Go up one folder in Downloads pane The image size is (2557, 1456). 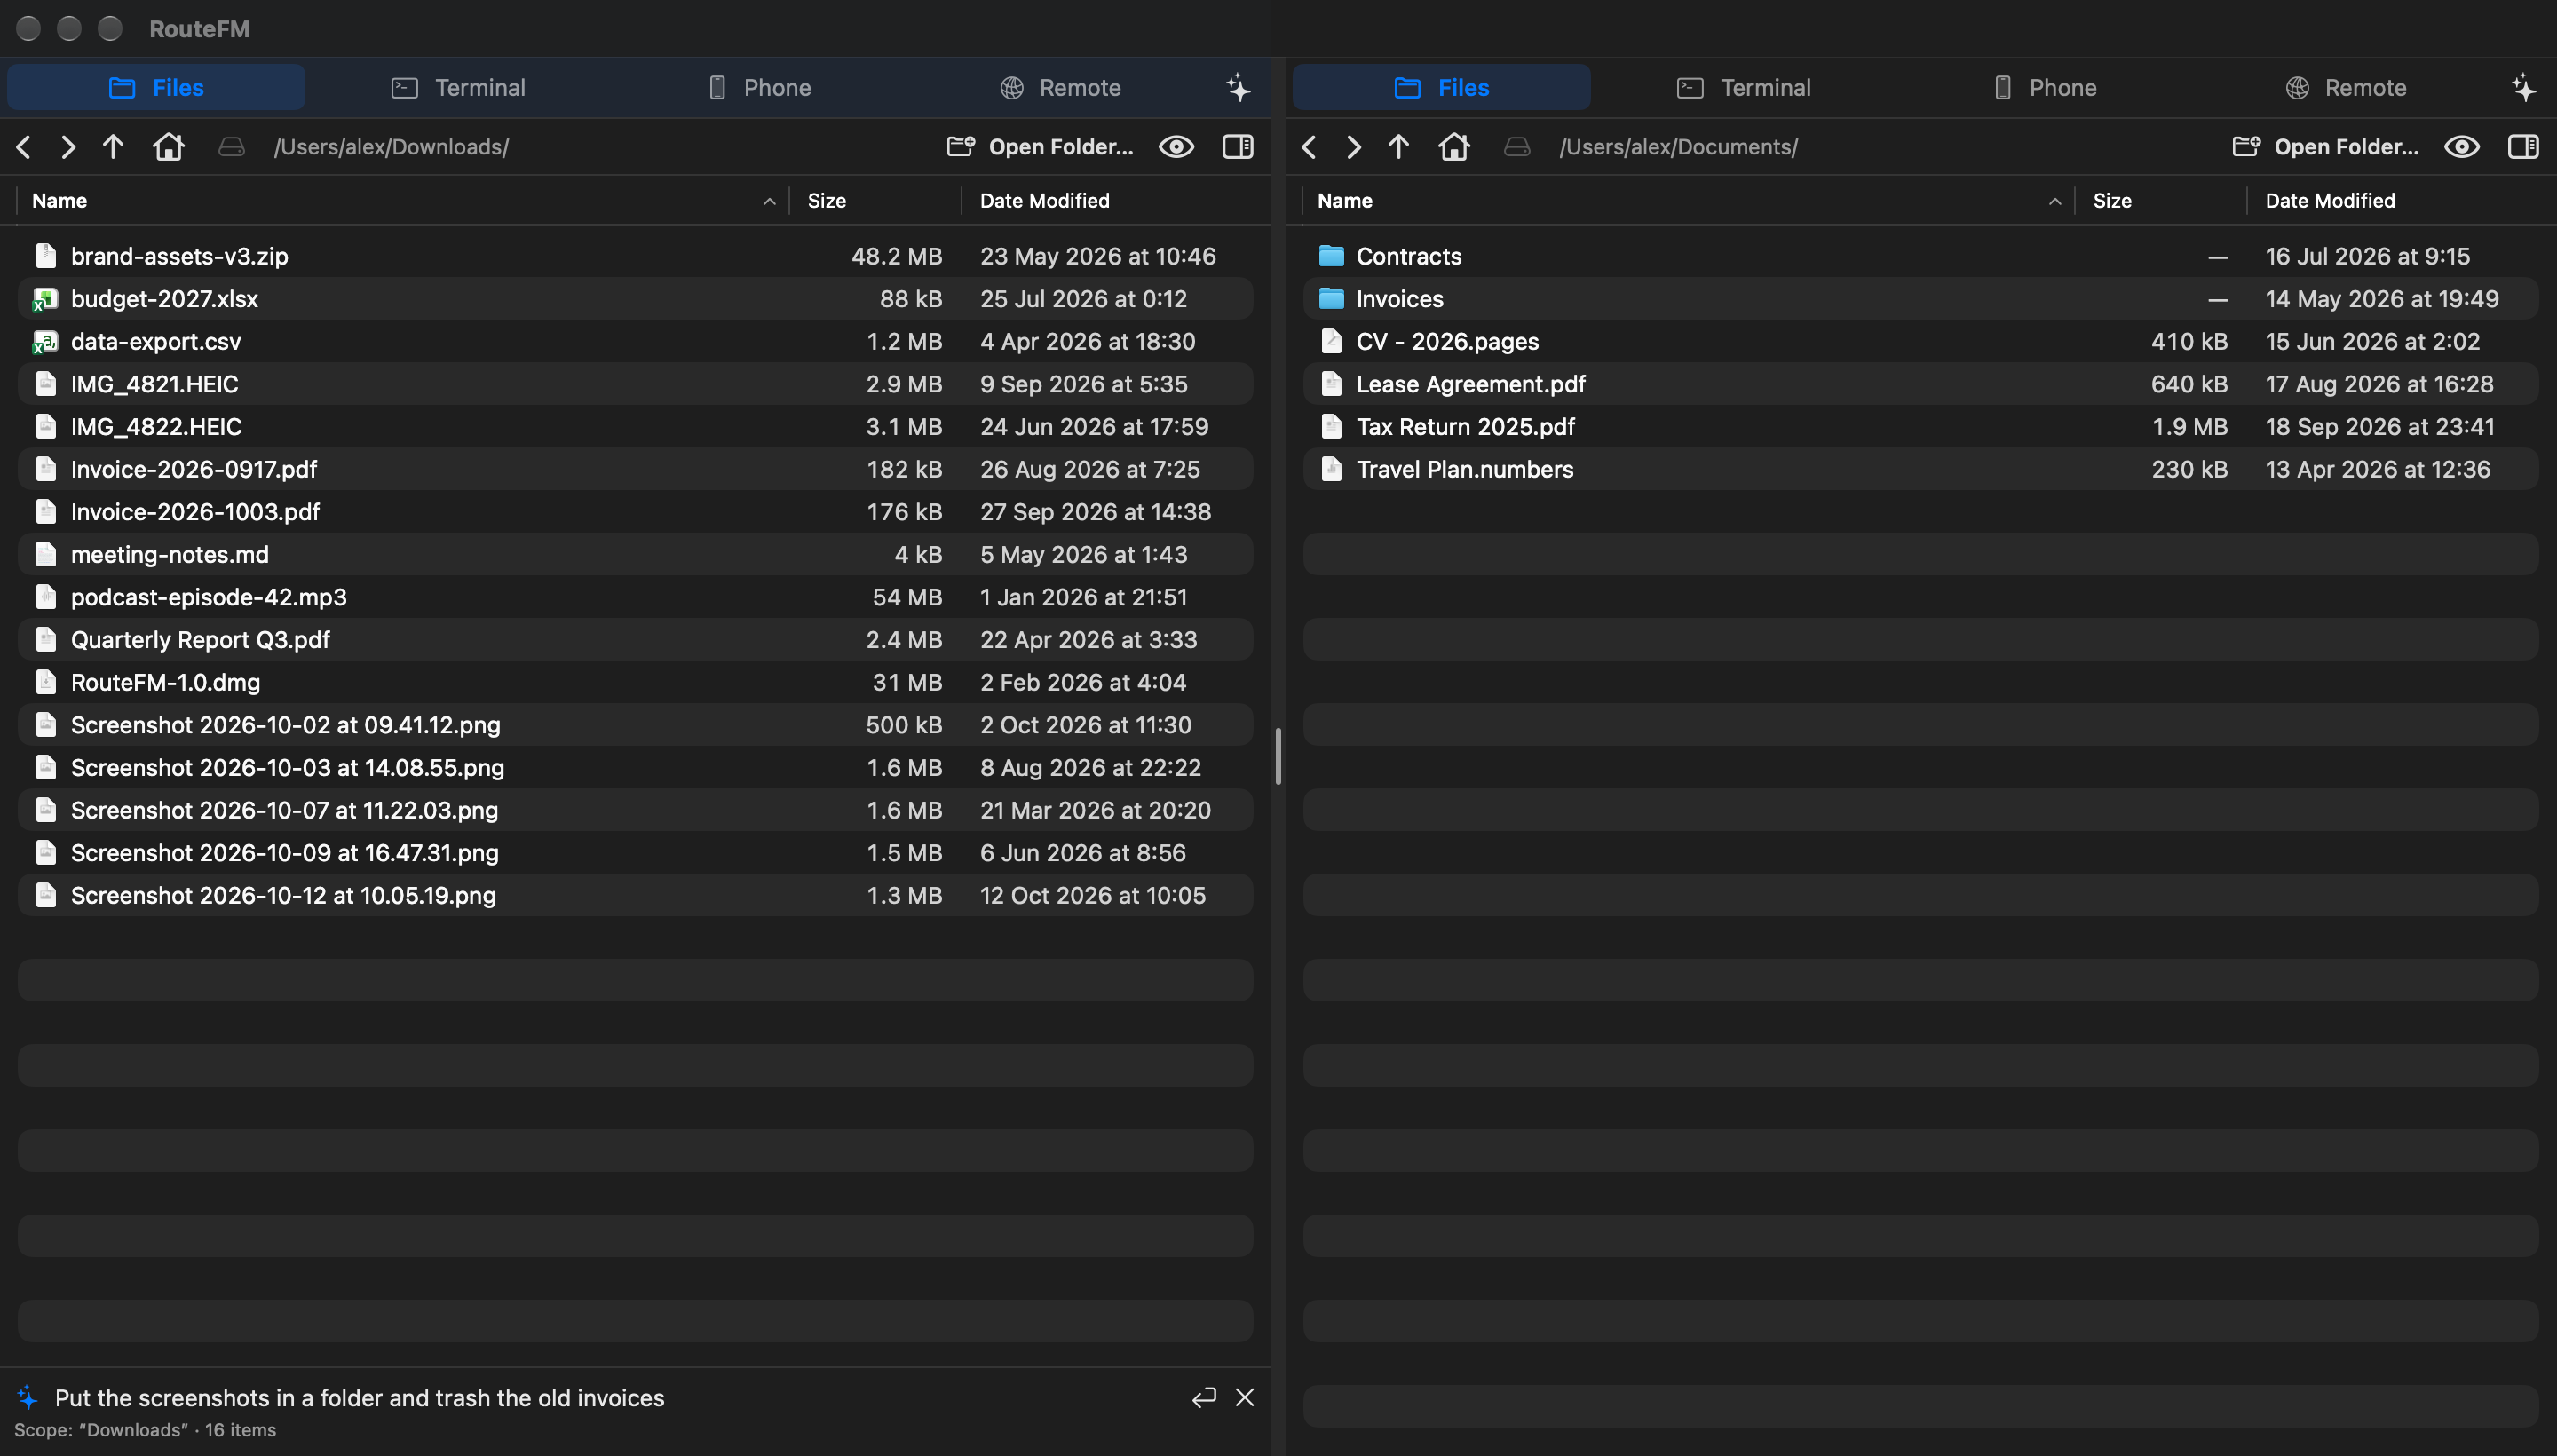[x=113, y=147]
